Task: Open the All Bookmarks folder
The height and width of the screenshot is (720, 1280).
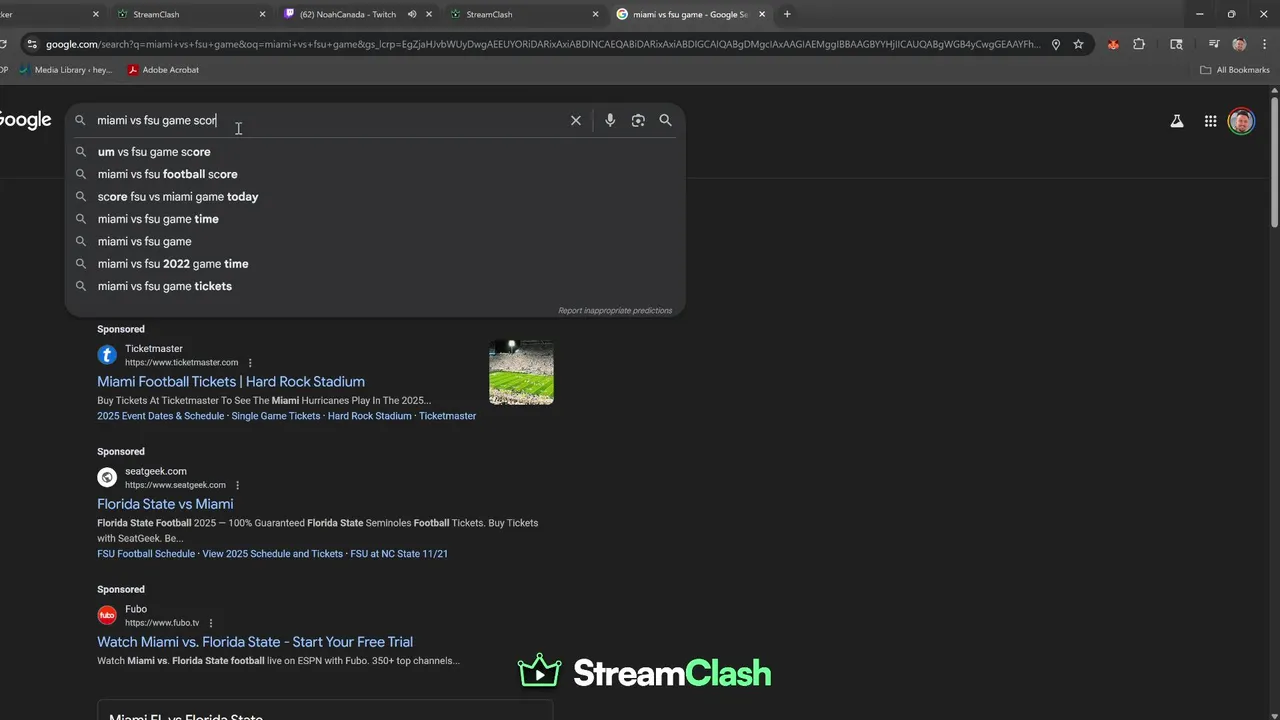Action: [1235, 70]
